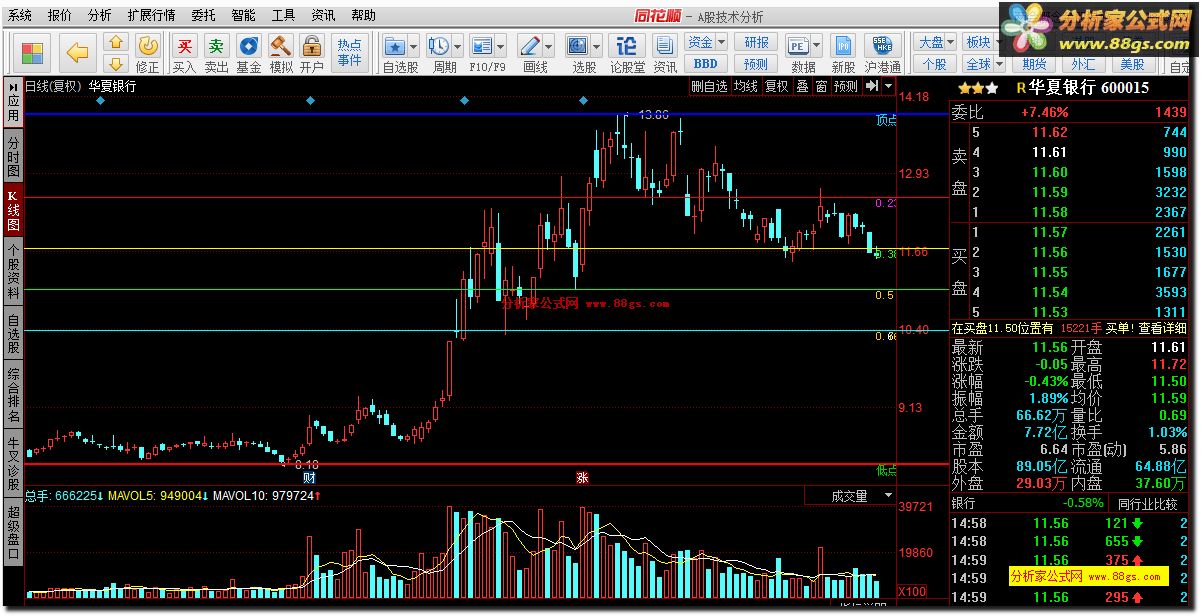
Task: Open the 自选股 star folder icon
Action: click(395, 45)
